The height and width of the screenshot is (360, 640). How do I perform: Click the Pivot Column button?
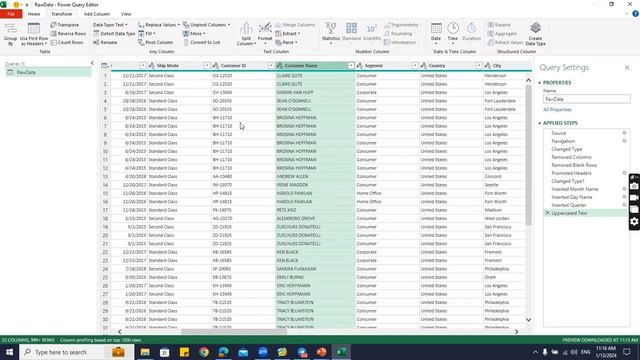point(156,42)
